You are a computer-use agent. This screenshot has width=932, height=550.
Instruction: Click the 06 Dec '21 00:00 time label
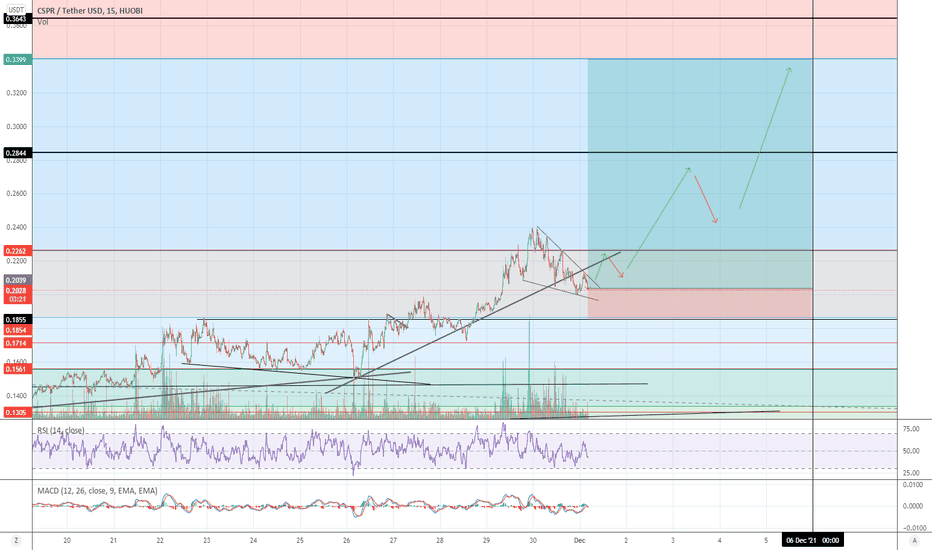click(813, 540)
